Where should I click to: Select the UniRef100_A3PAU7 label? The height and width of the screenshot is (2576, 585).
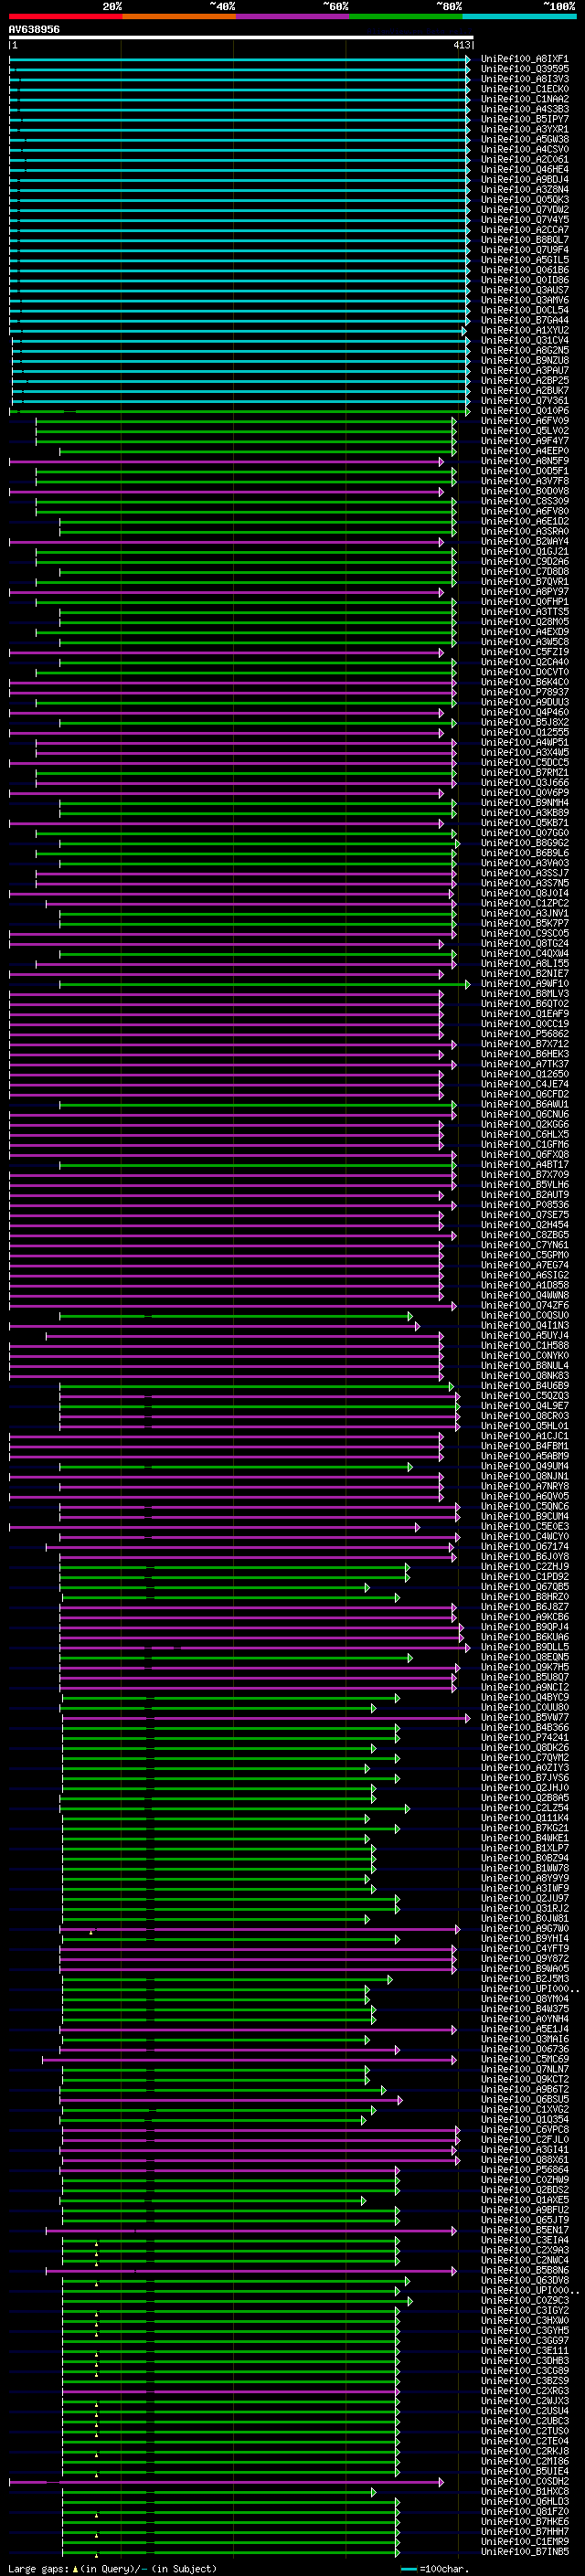click(524, 370)
